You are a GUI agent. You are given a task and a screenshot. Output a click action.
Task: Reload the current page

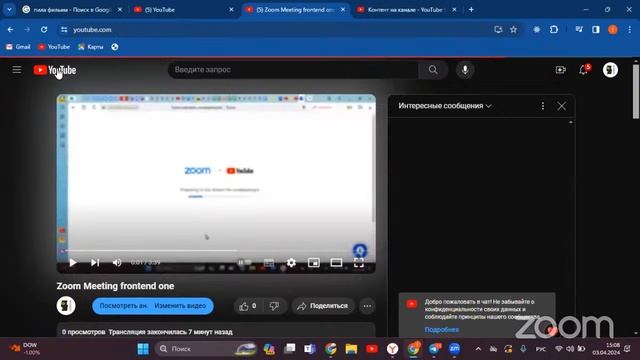(x=44, y=29)
